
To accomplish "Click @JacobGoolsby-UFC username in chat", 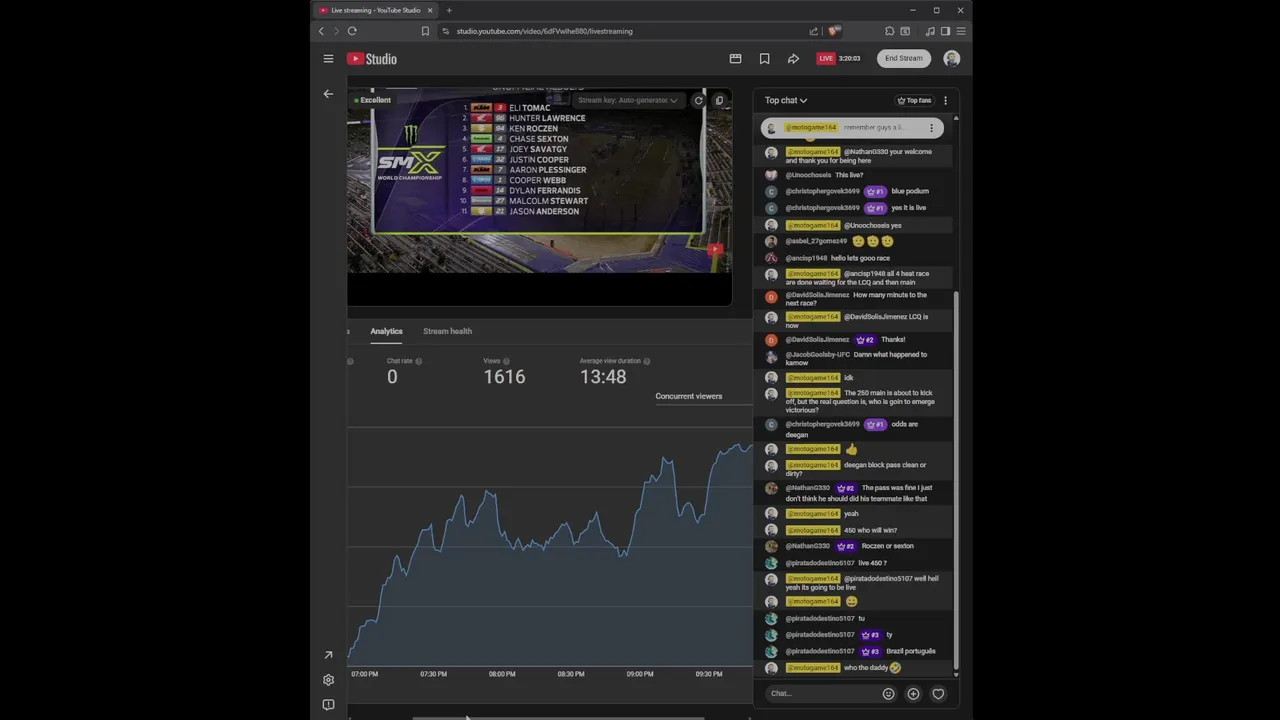I will [818, 354].
